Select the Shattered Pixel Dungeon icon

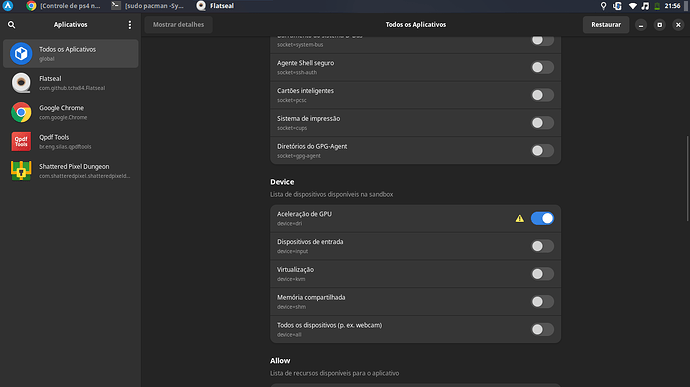(x=21, y=171)
